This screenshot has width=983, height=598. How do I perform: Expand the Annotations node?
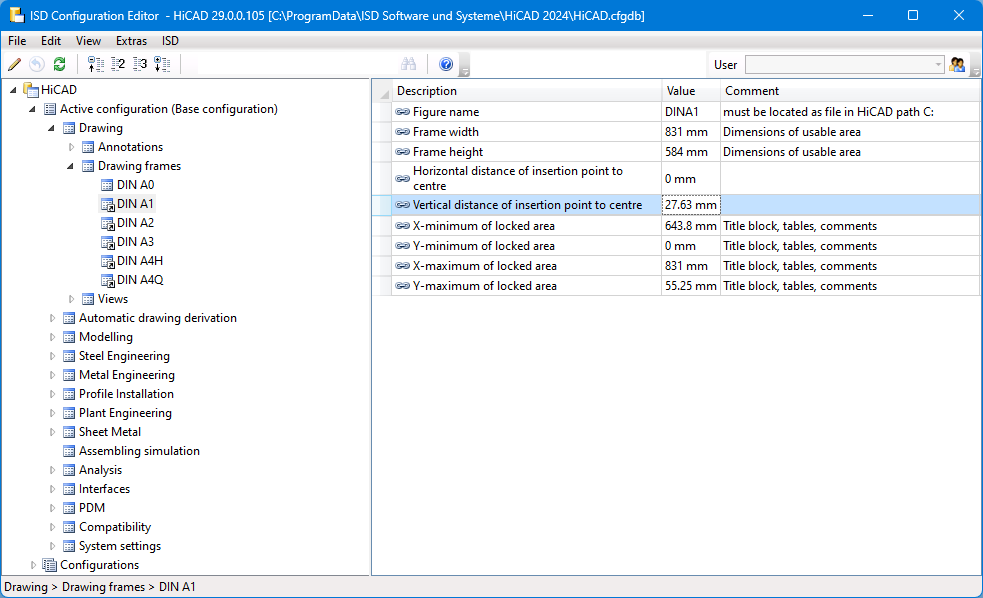[x=71, y=147]
